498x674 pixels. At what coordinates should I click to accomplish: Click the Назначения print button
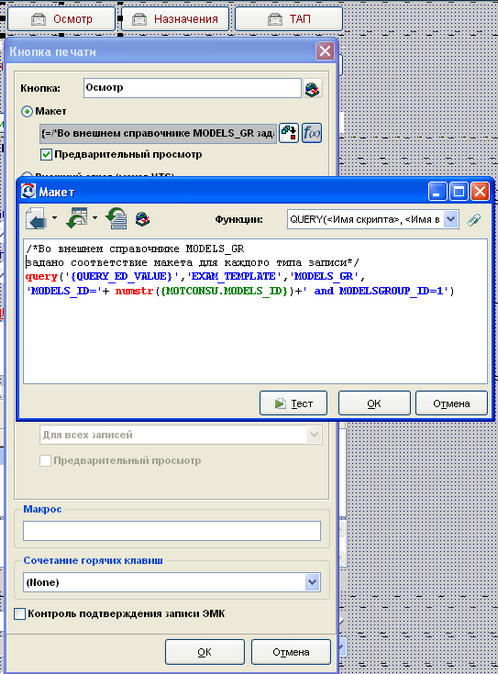[x=175, y=19]
